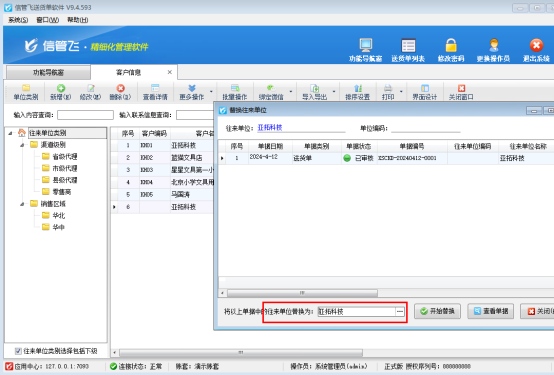
Task: Open the 功能导航窗 icon in header
Action: [365, 45]
